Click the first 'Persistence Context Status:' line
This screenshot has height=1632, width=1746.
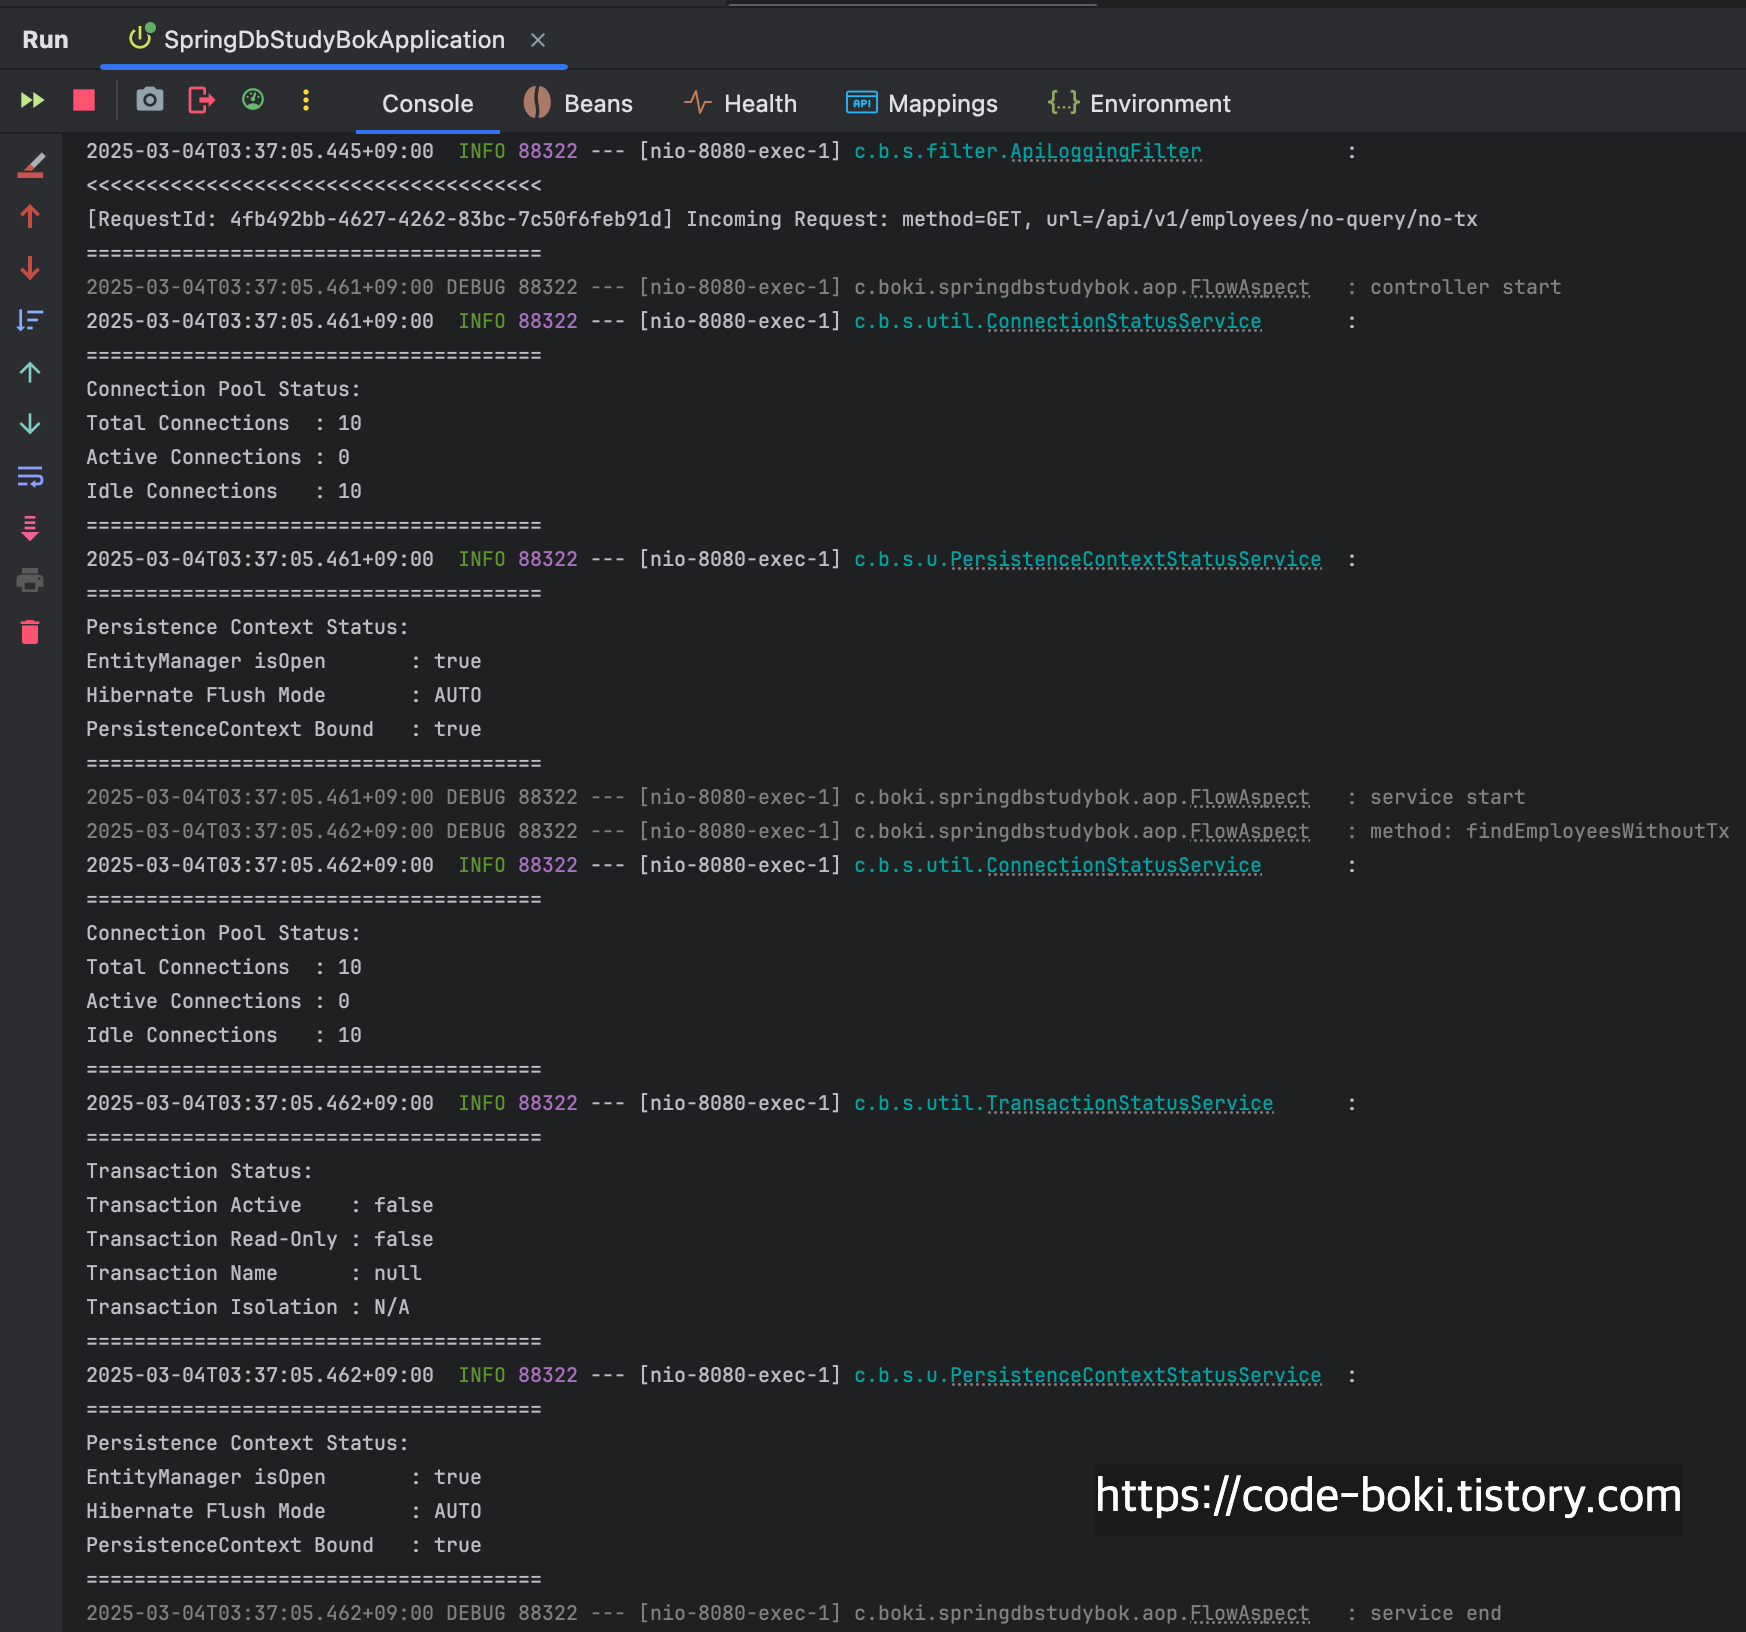[x=247, y=627]
